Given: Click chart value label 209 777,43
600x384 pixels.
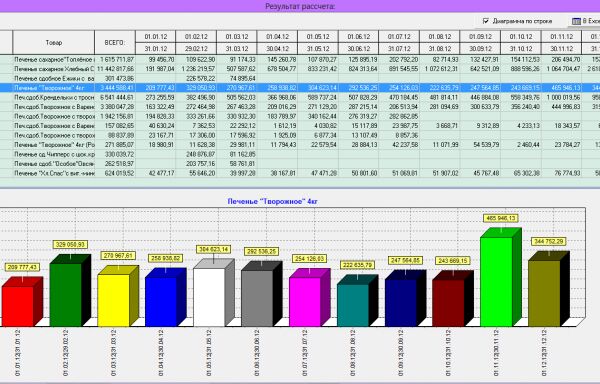Looking at the screenshot, I should click(x=22, y=267).
